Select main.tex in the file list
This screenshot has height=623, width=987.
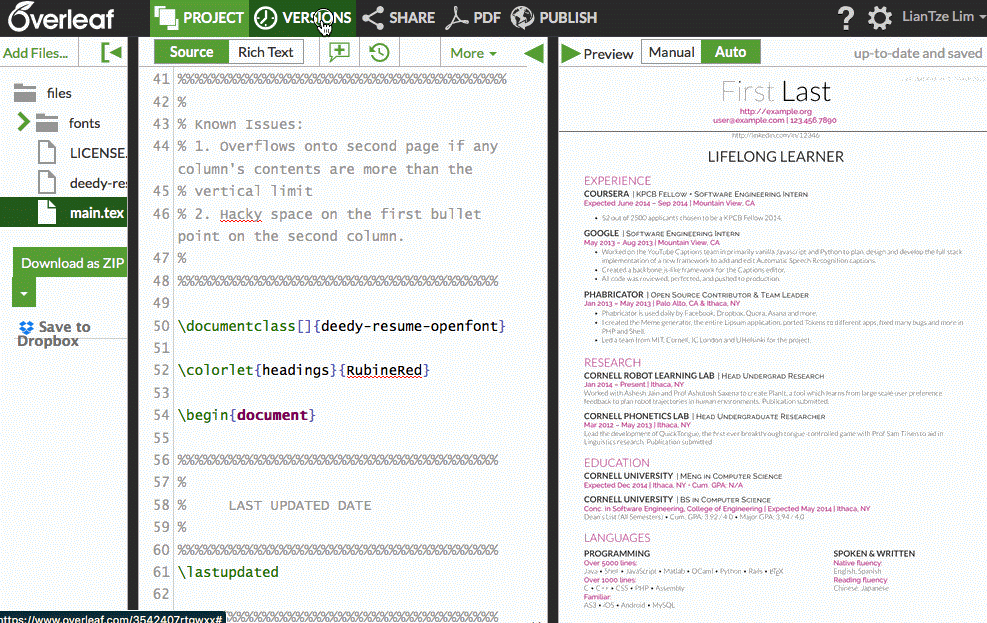tap(95, 212)
